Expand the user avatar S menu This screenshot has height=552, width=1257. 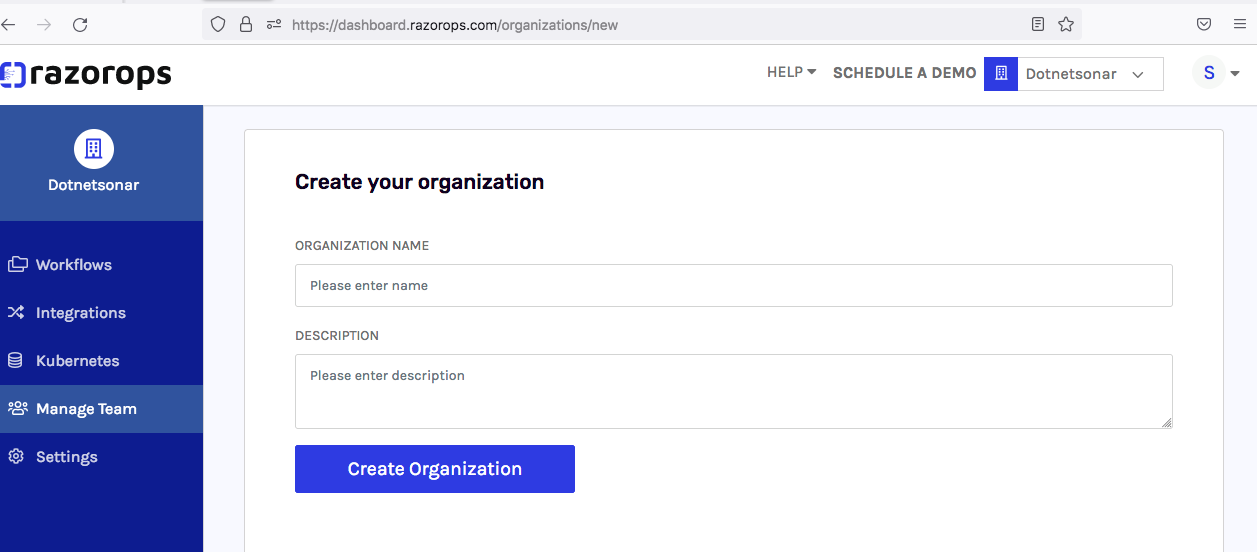coord(1217,73)
